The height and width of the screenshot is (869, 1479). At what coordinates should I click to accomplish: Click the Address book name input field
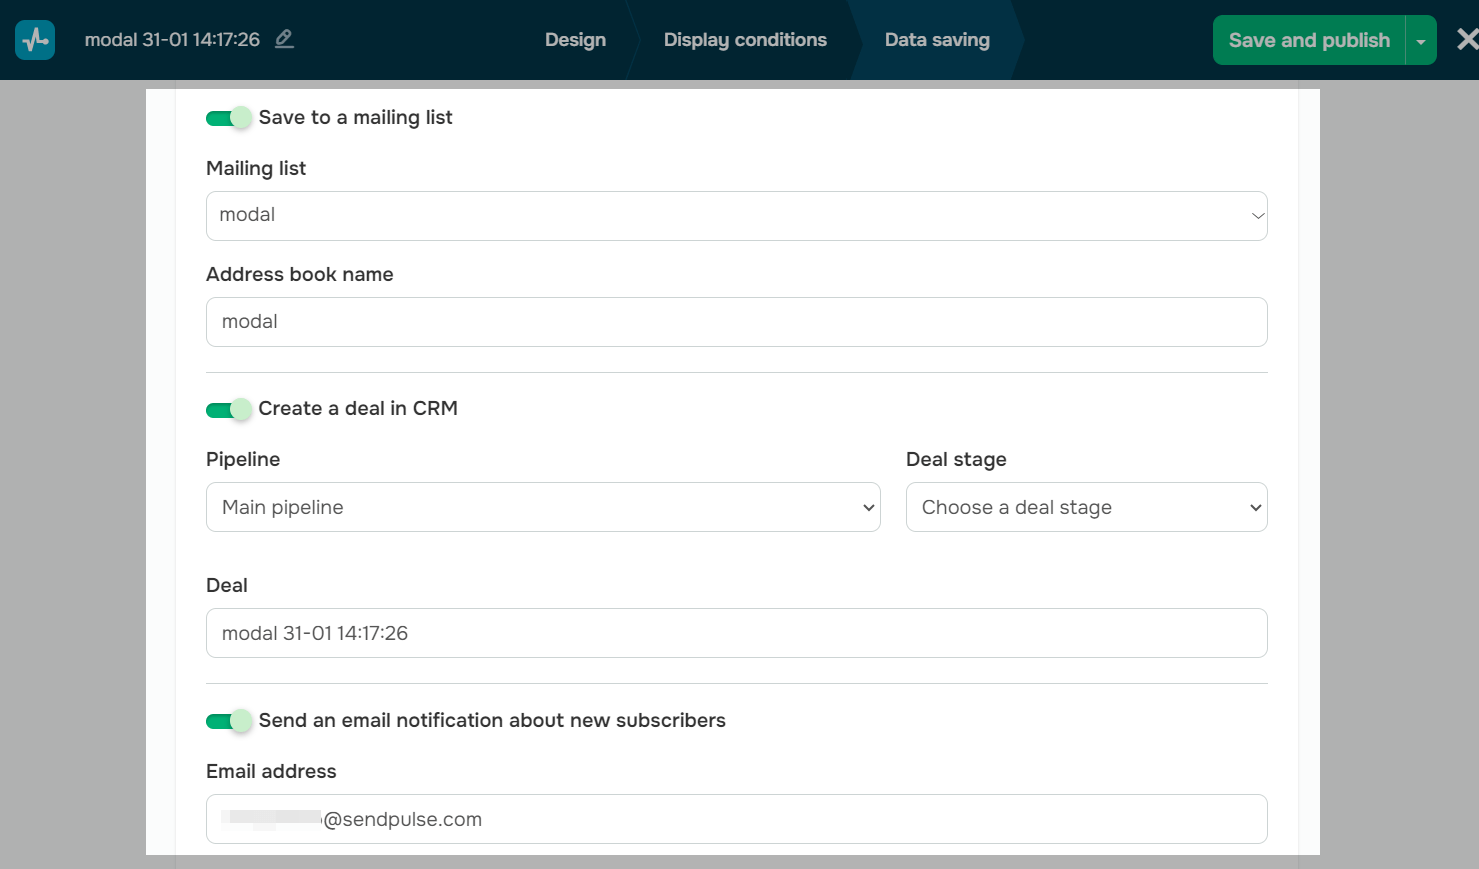(x=736, y=322)
